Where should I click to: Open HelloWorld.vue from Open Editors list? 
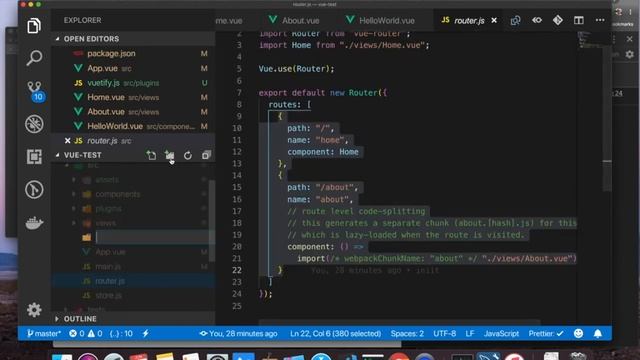coord(133,126)
